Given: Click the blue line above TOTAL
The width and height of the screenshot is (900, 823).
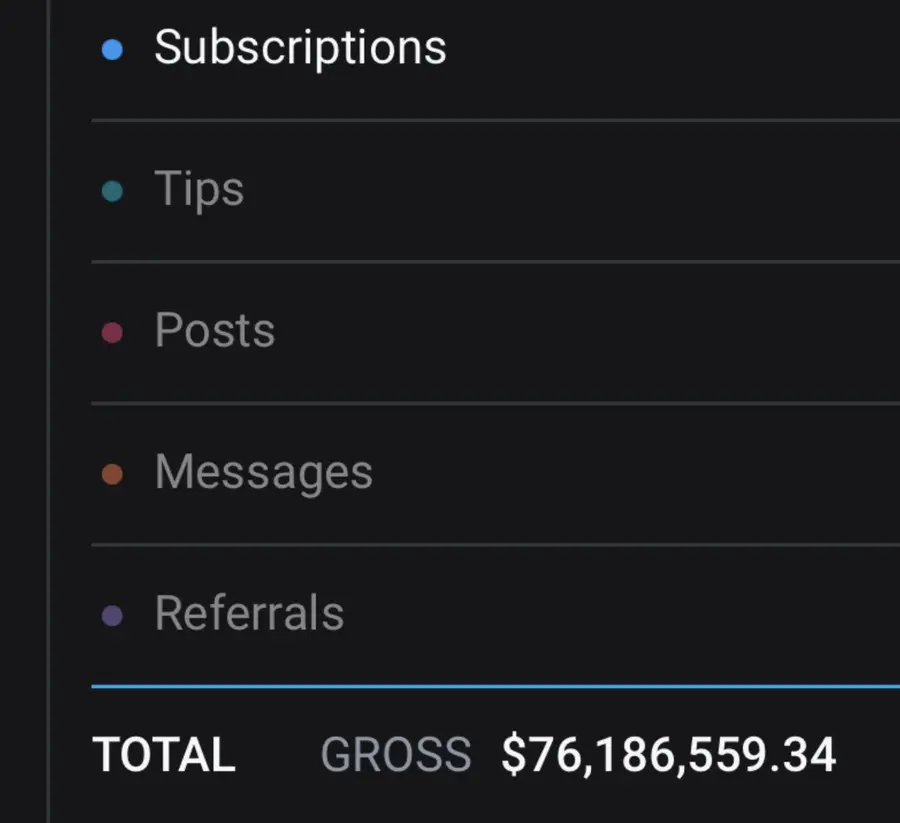Looking at the screenshot, I should (x=495, y=687).
